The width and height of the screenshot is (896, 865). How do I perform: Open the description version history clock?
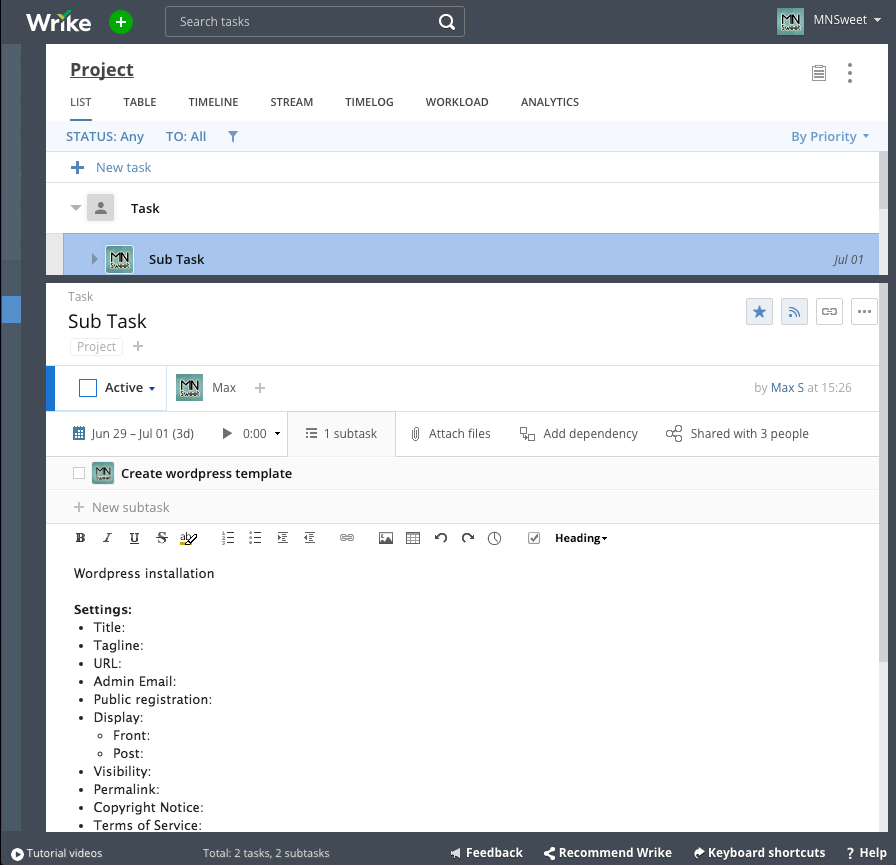click(494, 538)
